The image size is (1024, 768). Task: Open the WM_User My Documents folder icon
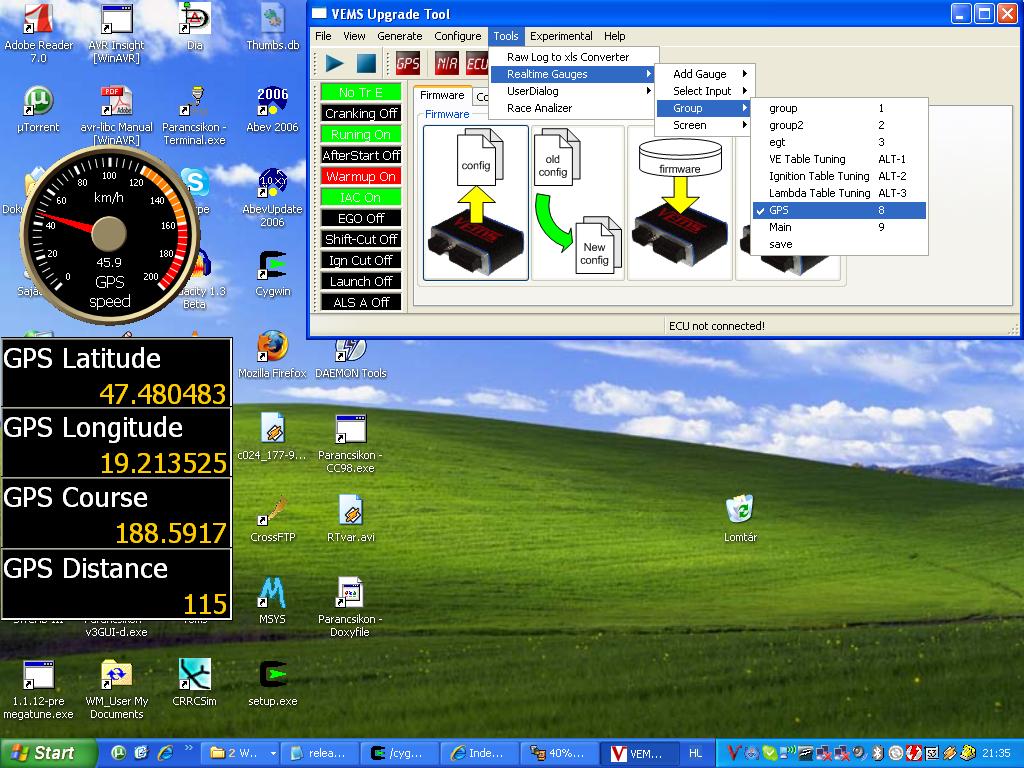(116, 690)
